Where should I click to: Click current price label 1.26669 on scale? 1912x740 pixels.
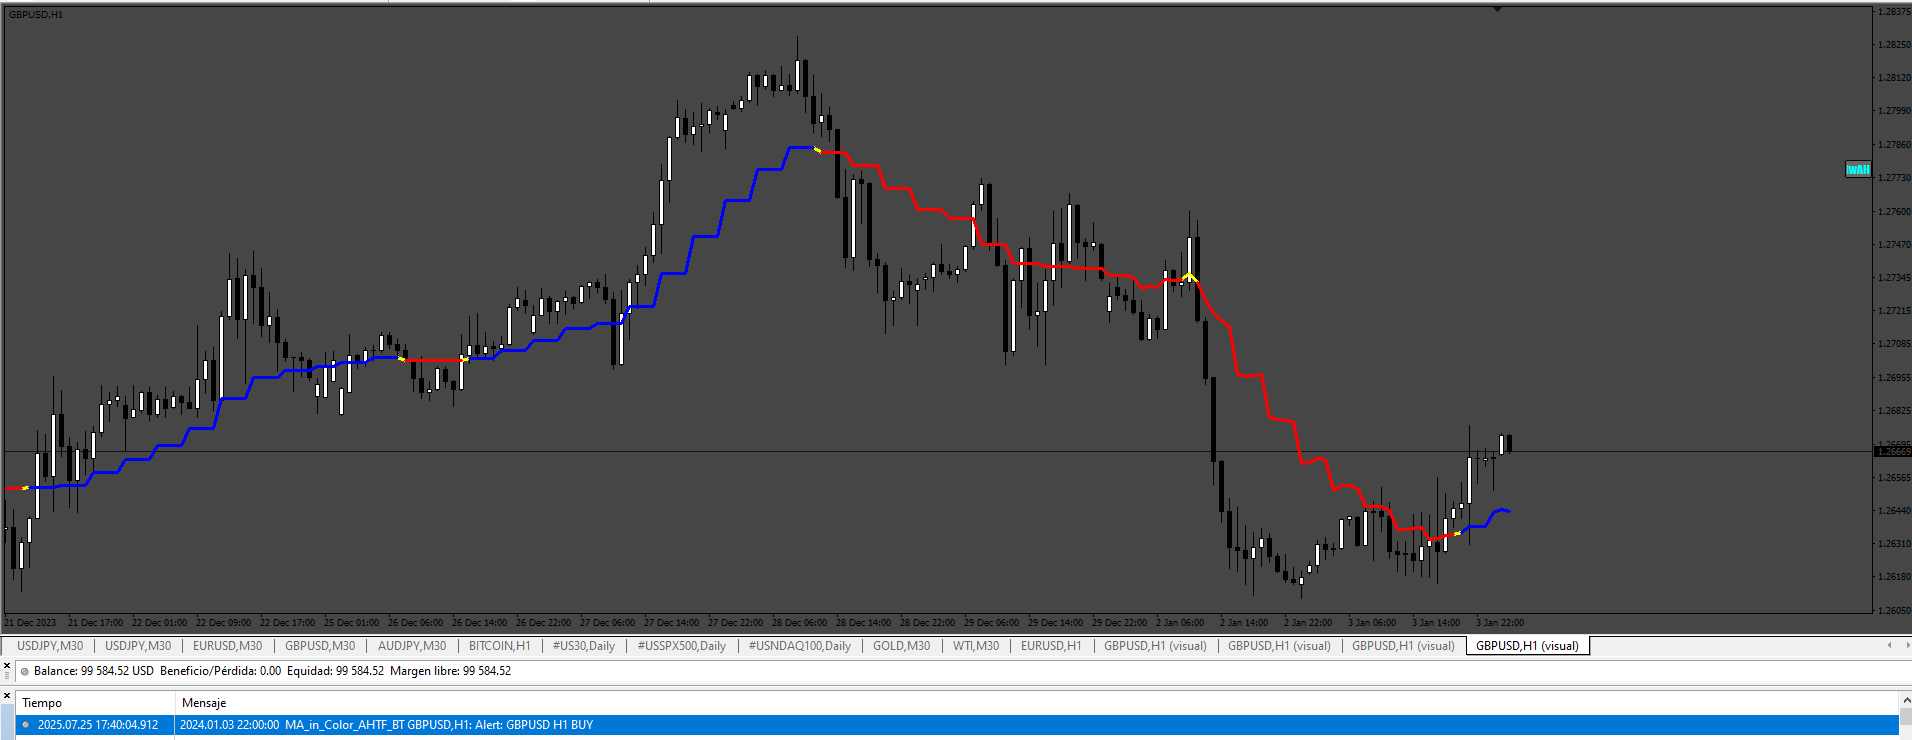tap(1892, 452)
